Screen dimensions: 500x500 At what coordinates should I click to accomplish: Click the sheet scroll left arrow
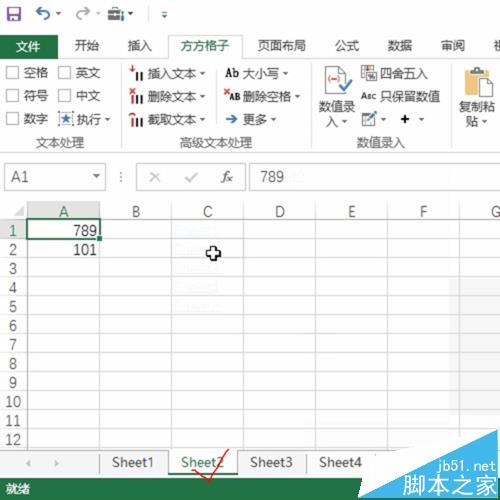[x=29, y=463]
